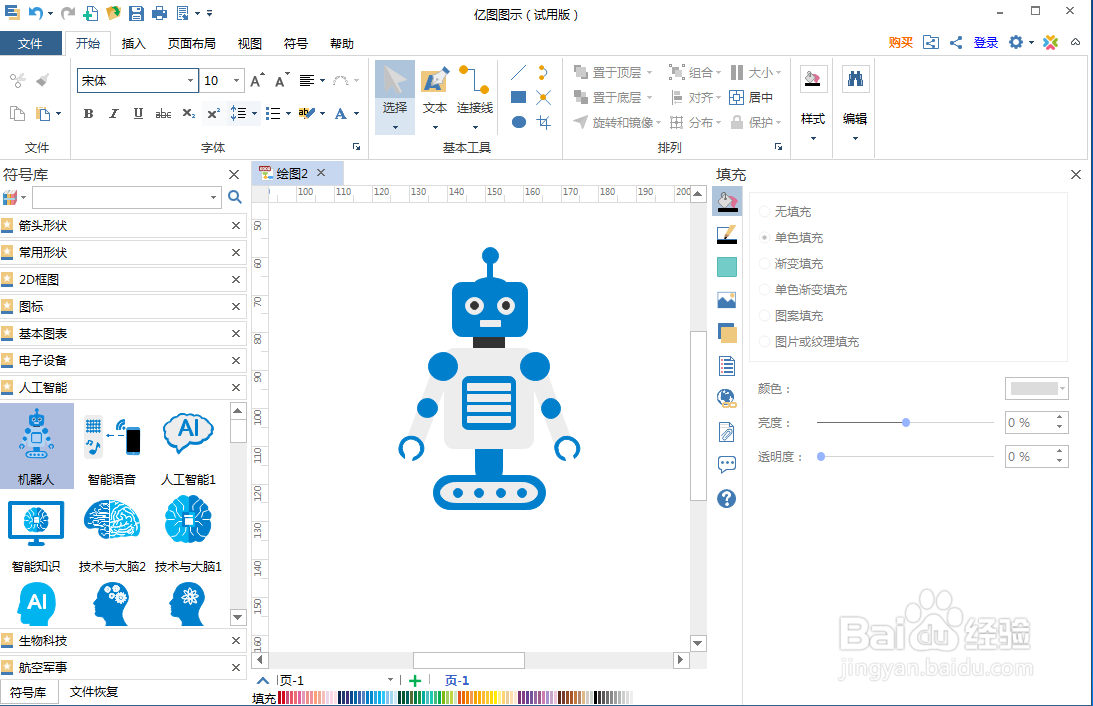Screen dimensions: 1093x706
Task: Select the rectangle drawing tool
Action: click(x=519, y=97)
